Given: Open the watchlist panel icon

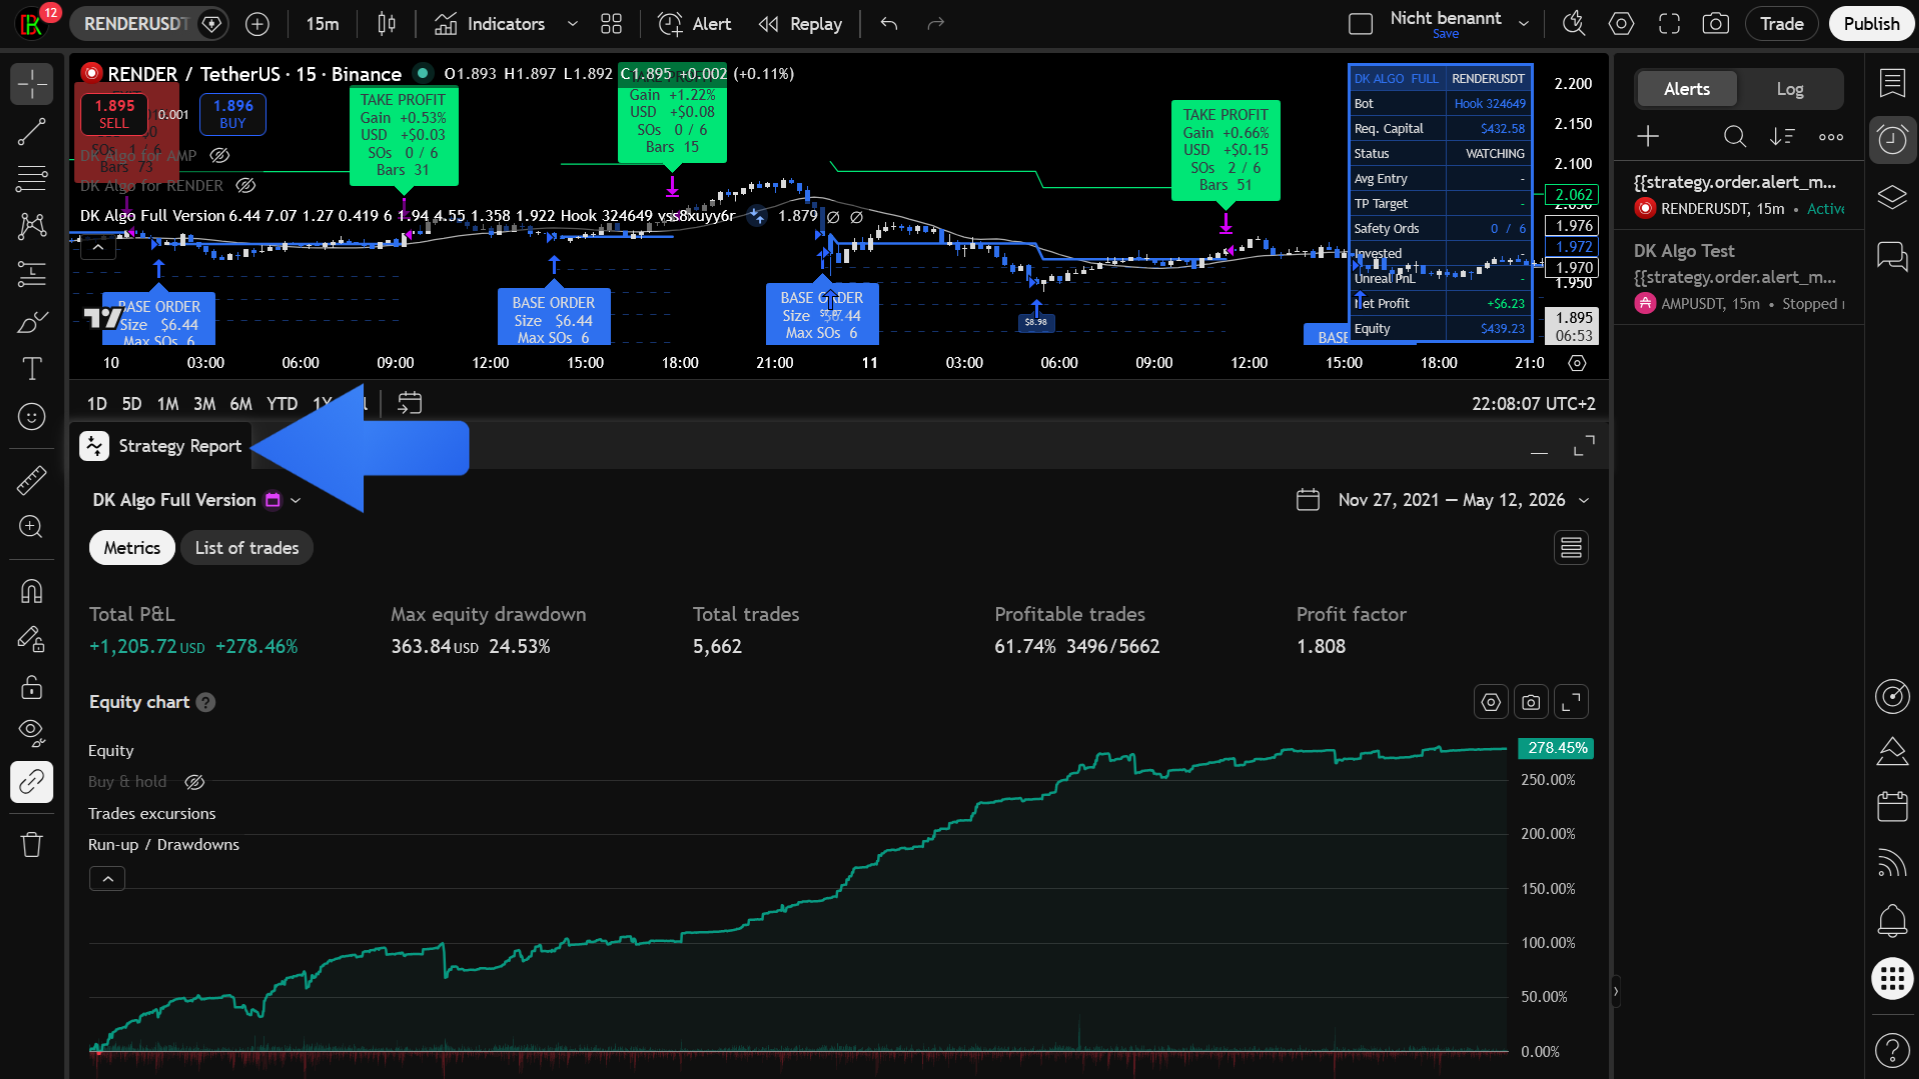Looking at the screenshot, I should pyautogui.click(x=1892, y=83).
